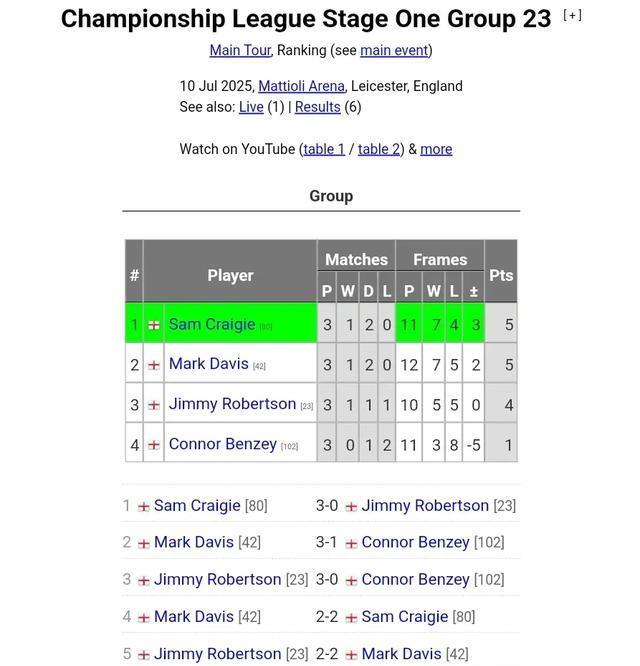Click England flag icon next to Sam Craigie in standings
Viewport: 640px width, 666px height.
pyautogui.click(x=154, y=325)
